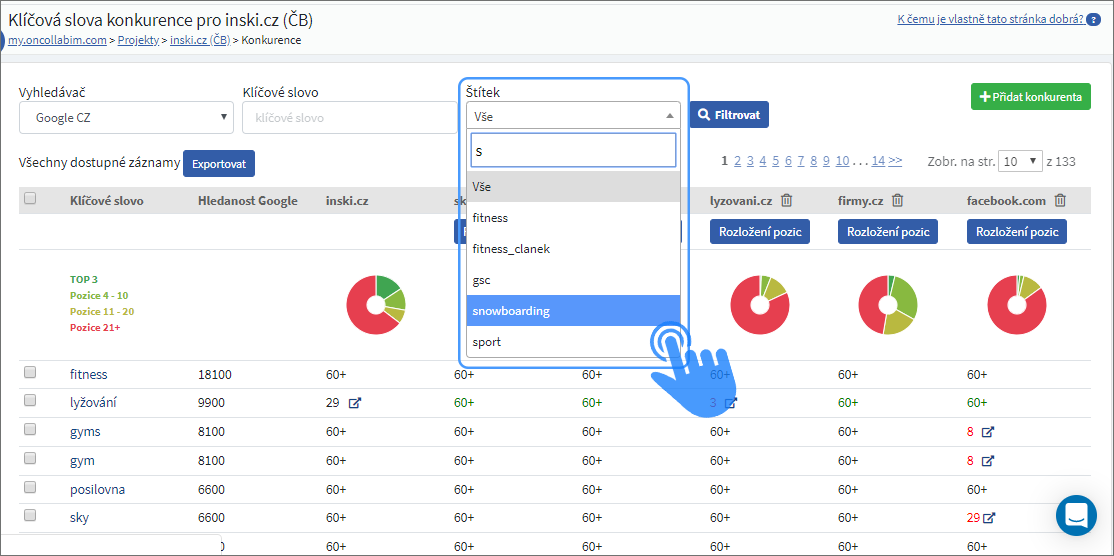Viewport: 1114px width, 556px height.
Task: Open external link icon for sky facebook.com position
Action: tap(989, 518)
